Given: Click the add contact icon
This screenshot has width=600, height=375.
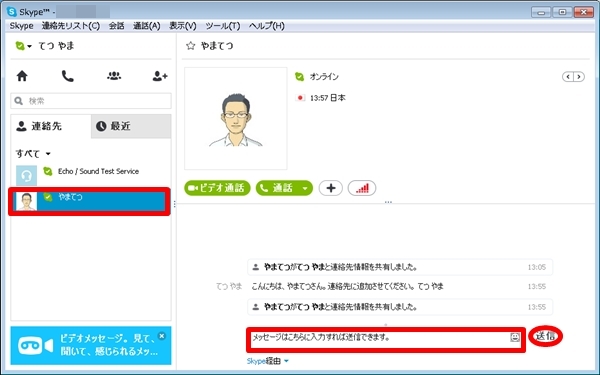Looking at the screenshot, I should [x=160, y=76].
